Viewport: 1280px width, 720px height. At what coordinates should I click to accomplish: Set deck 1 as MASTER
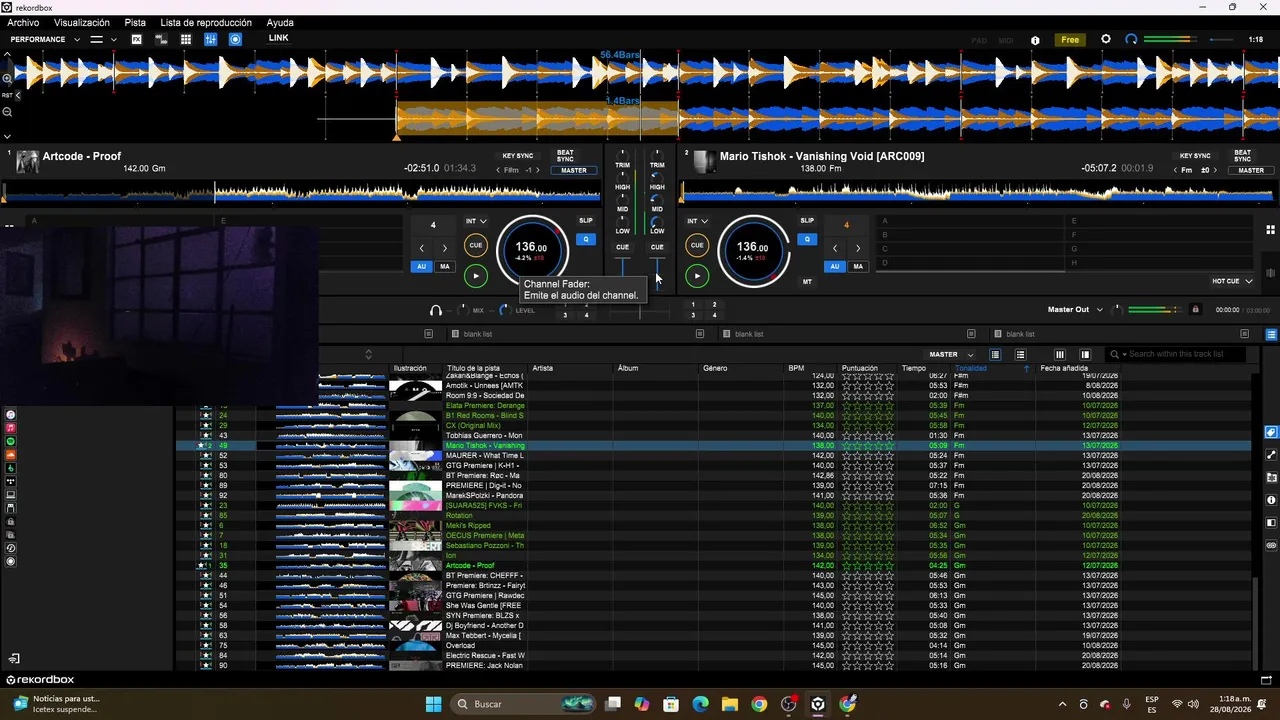pos(574,170)
